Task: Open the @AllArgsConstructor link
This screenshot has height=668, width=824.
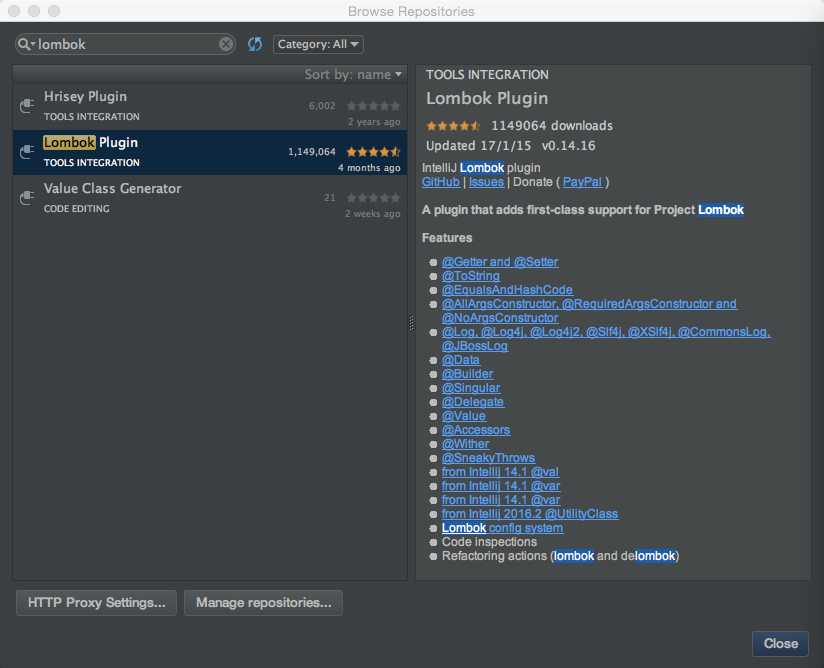Action: [x=589, y=311]
